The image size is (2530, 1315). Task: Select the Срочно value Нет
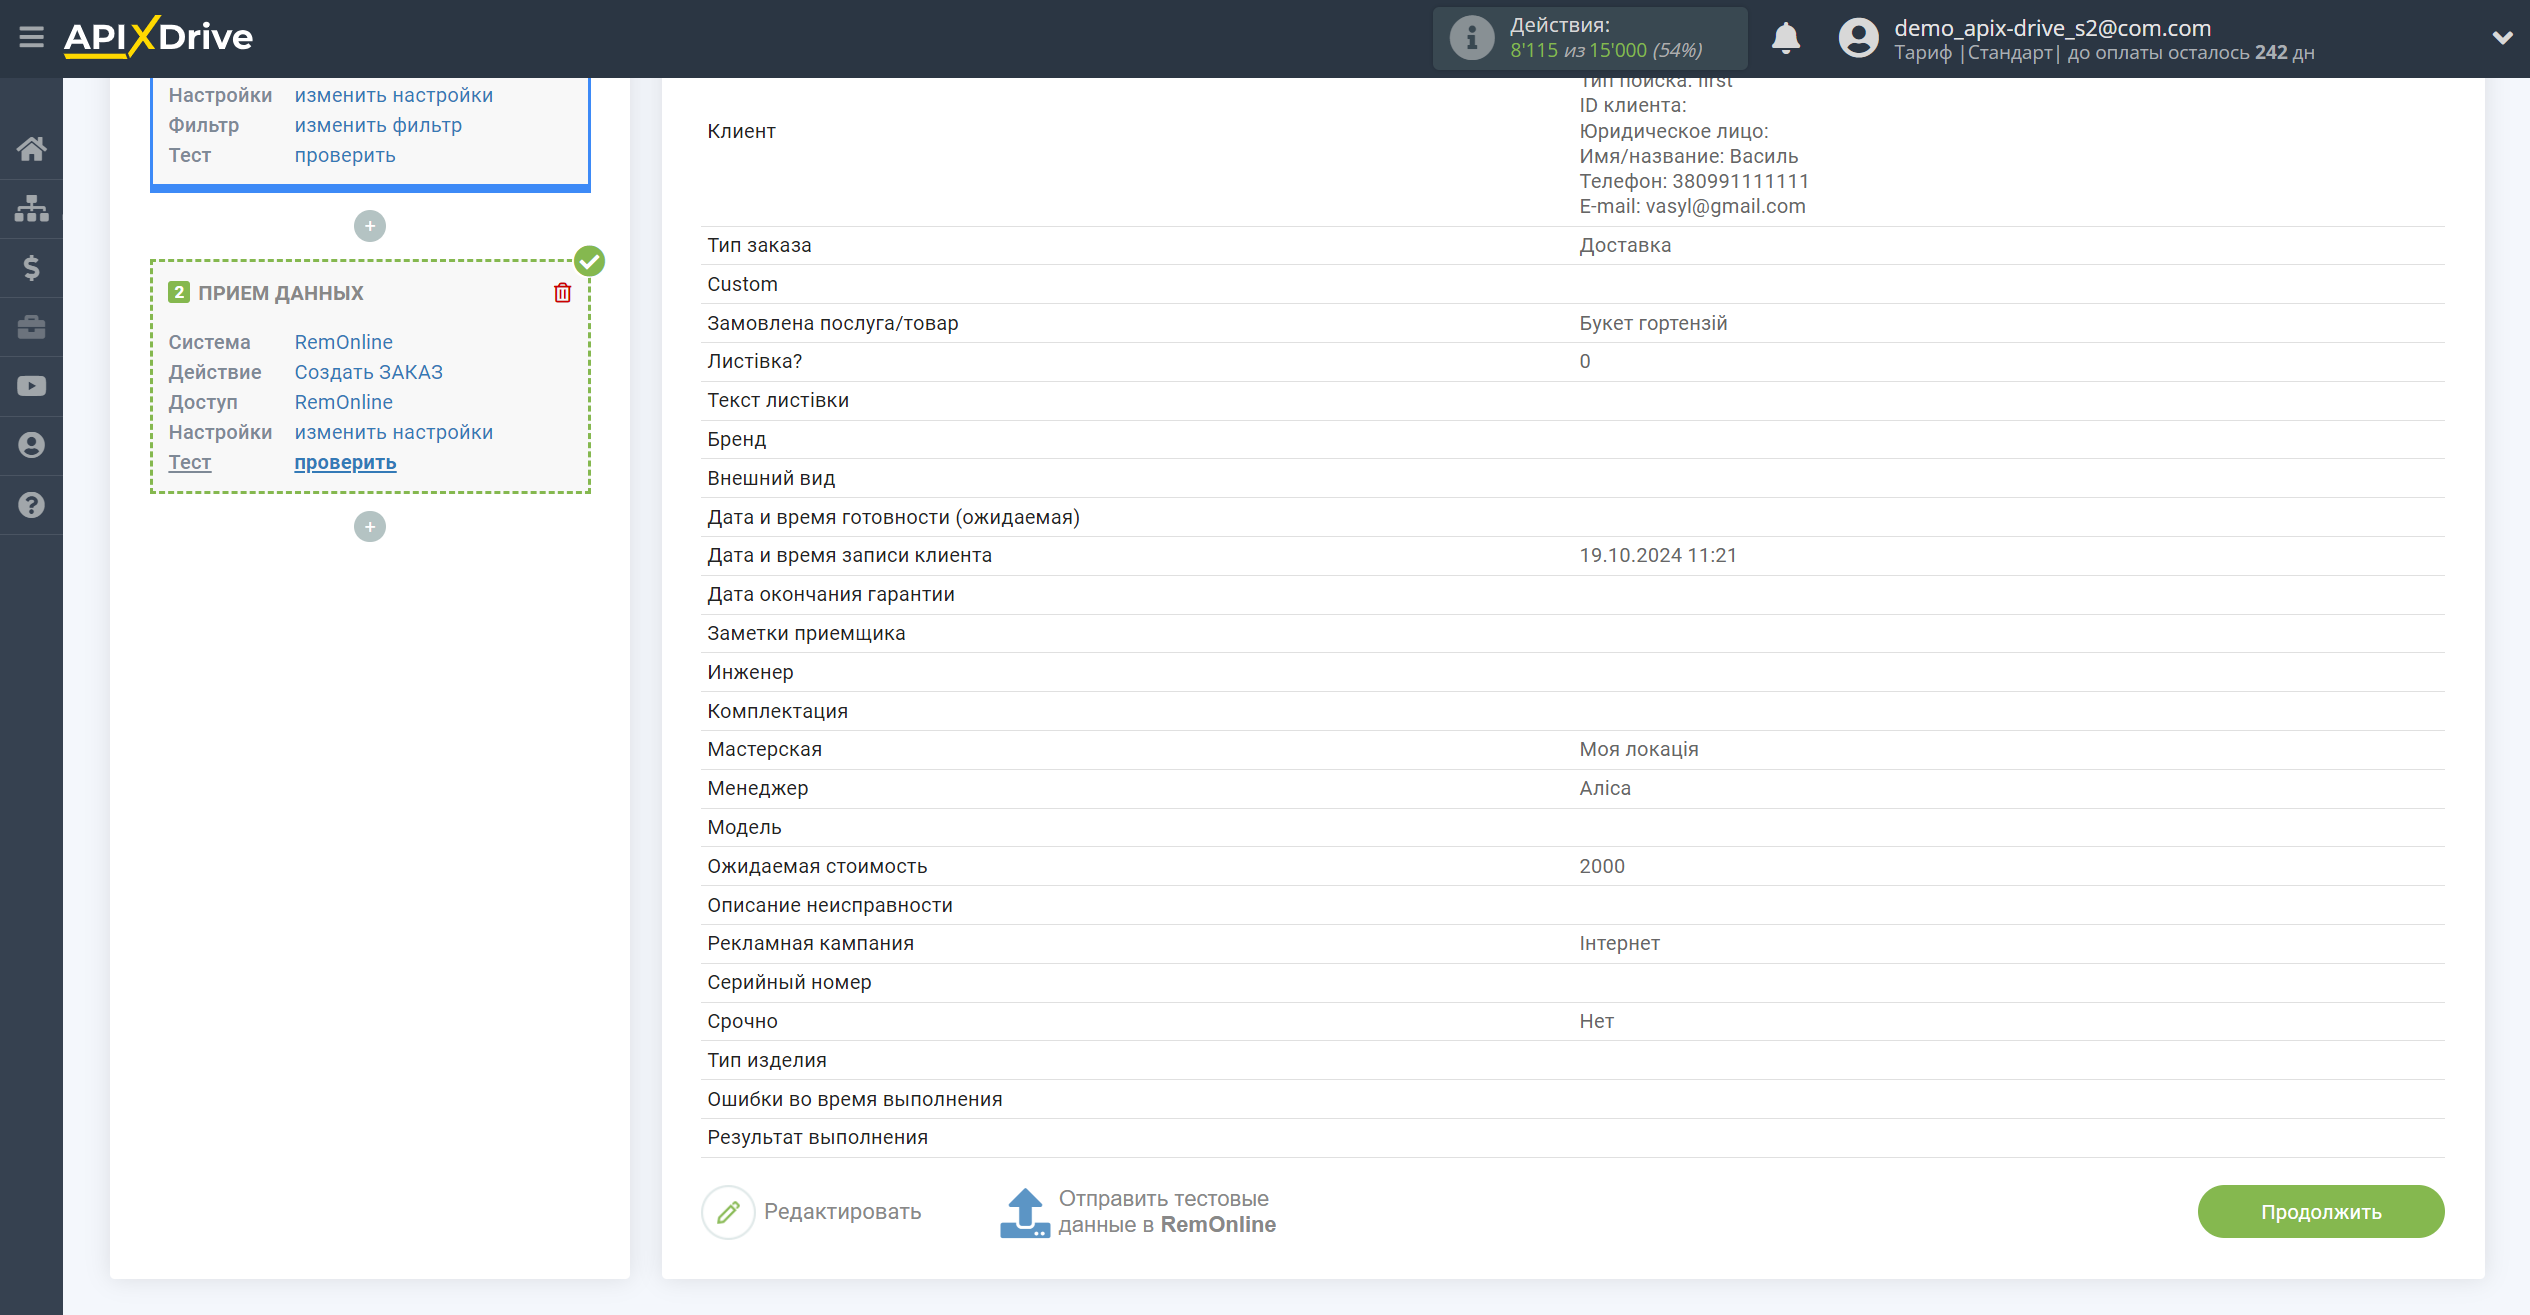pos(1596,1021)
